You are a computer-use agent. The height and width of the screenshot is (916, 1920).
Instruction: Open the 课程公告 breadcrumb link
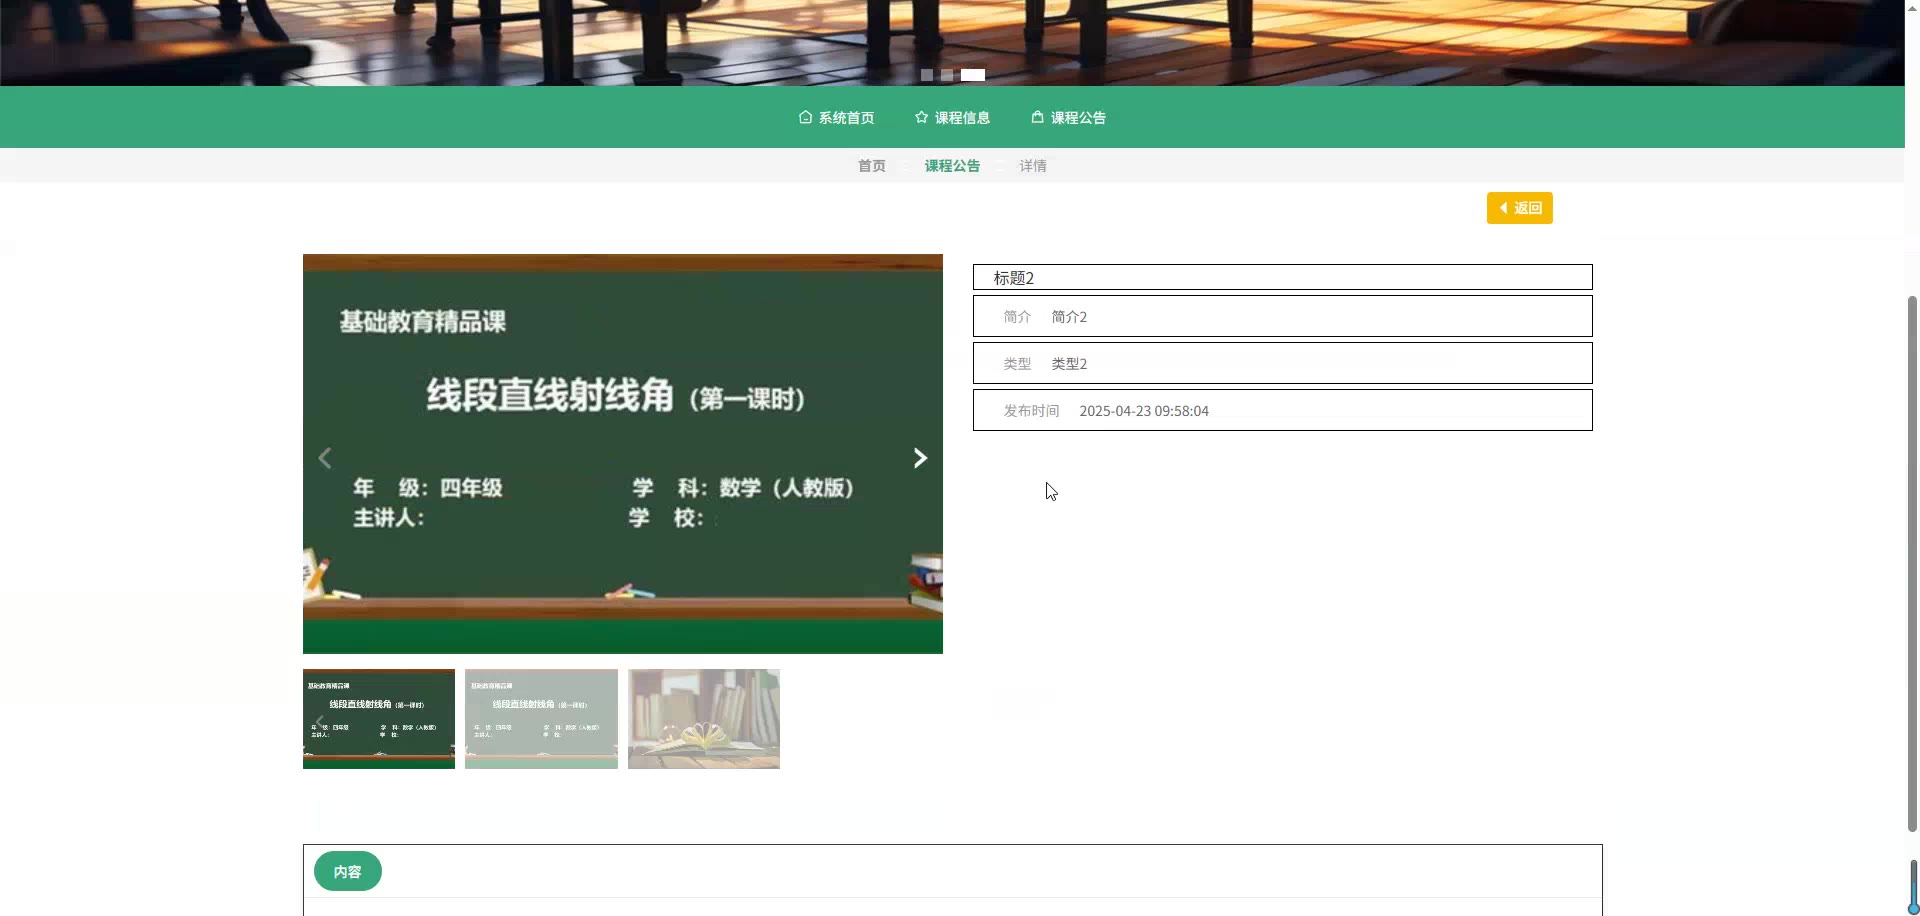[952, 166]
